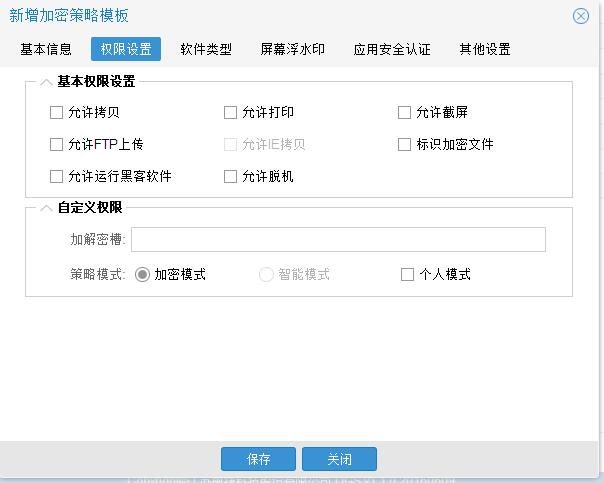Image resolution: width=604 pixels, height=483 pixels.
Task: Collapse the 基本权限设置 section
Action: pyautogui.click(x=46, y=82)
